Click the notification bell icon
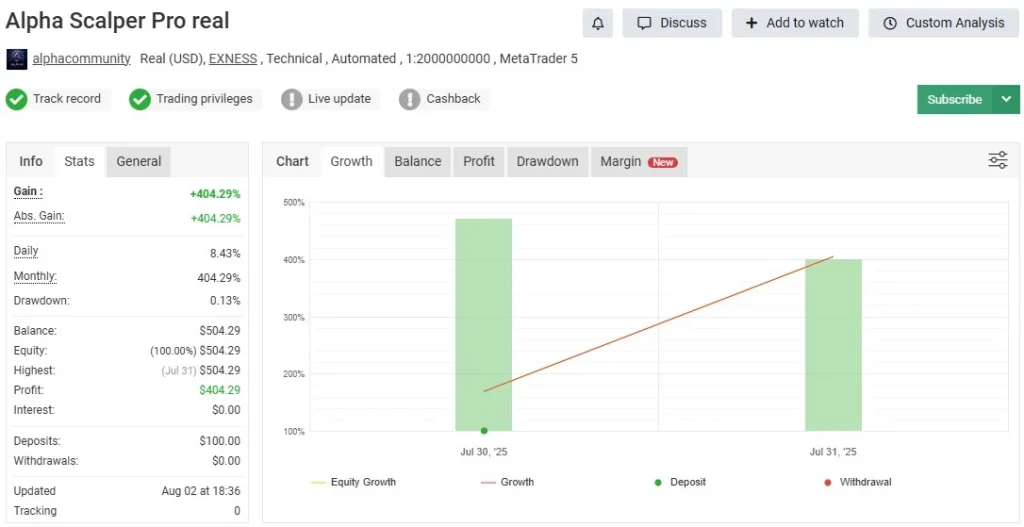Image resolution: width=1024 pixels, height=527 pixels. [x=598, y=24]
